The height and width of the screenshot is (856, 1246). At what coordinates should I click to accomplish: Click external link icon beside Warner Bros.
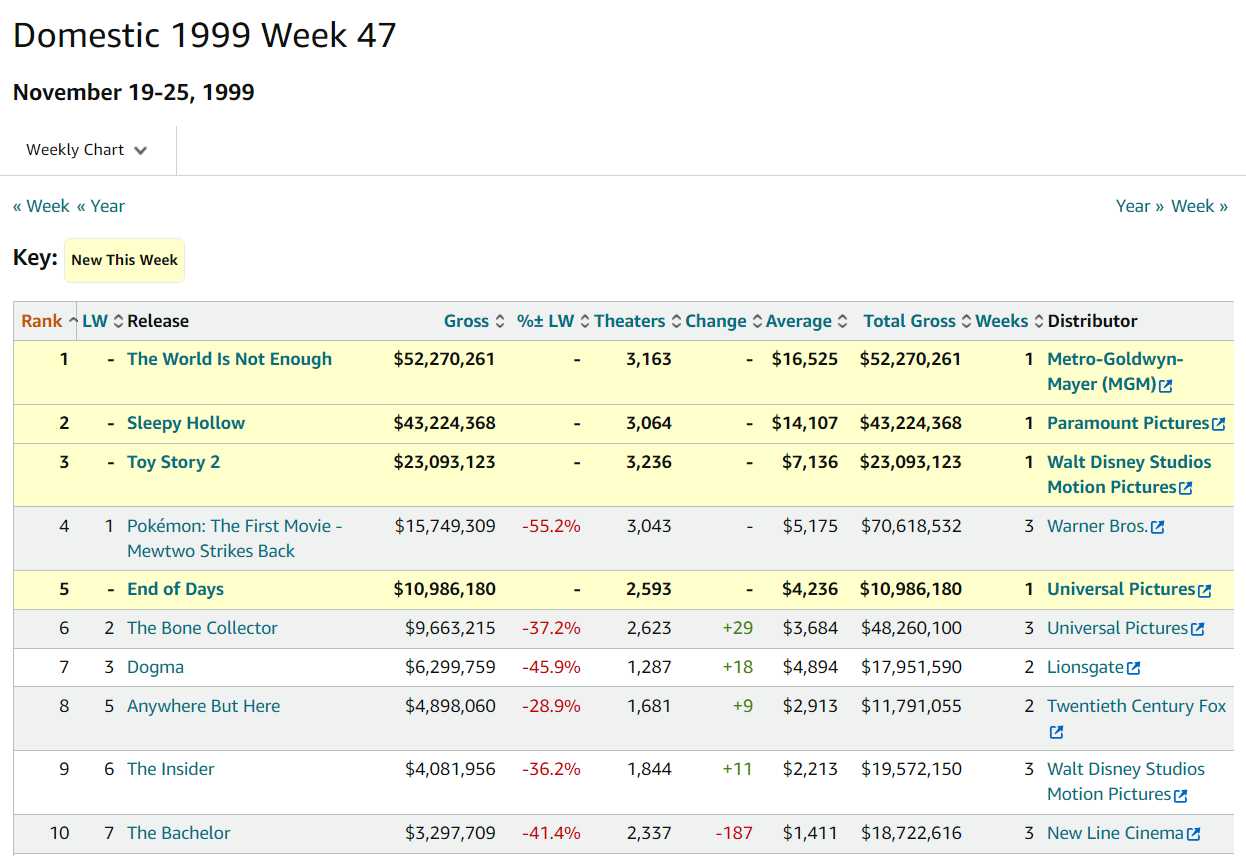[1157, 527]
